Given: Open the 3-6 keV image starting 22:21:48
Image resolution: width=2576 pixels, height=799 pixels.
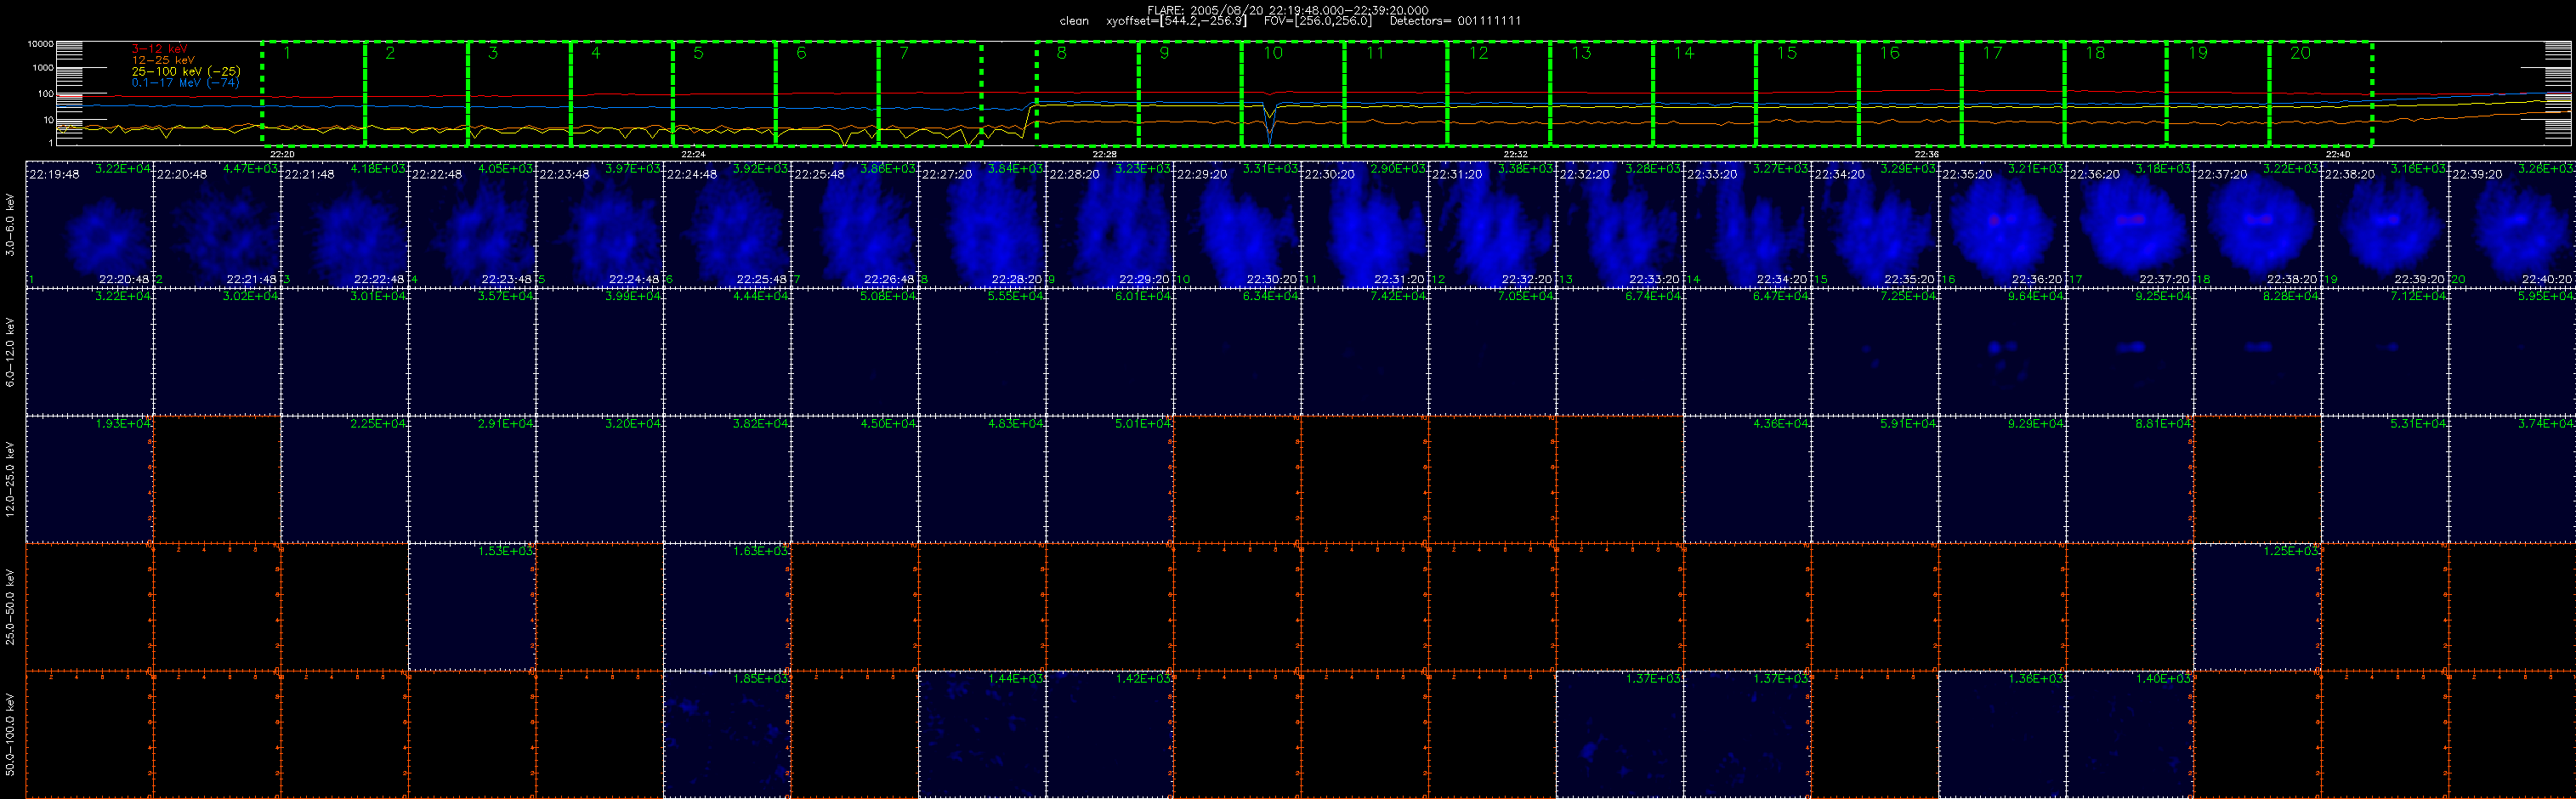Looking at the screenshot, I should 345,224.
